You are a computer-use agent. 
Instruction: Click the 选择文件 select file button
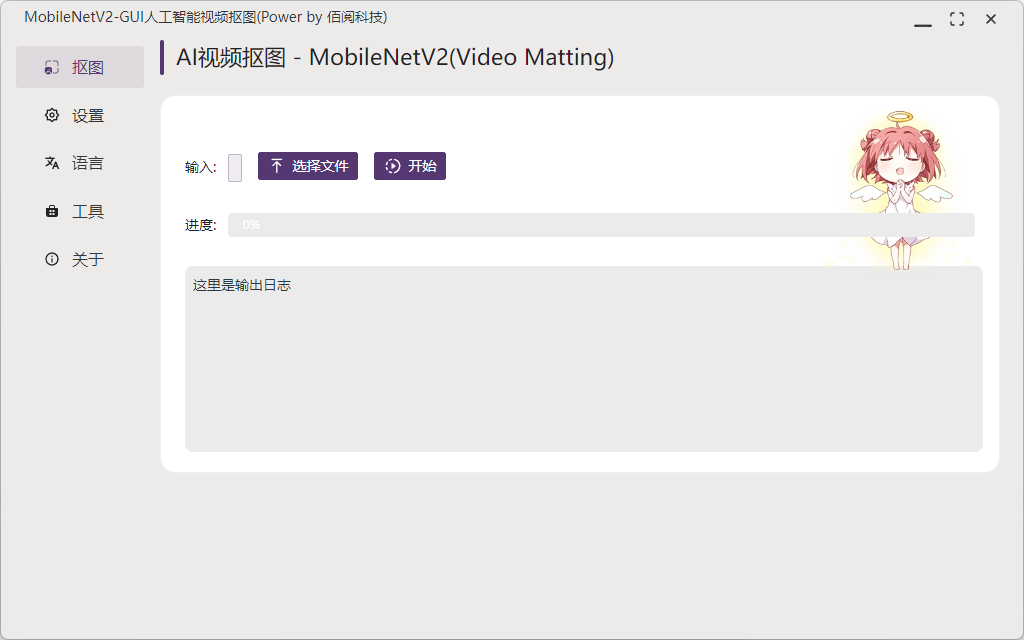point(307,166)
